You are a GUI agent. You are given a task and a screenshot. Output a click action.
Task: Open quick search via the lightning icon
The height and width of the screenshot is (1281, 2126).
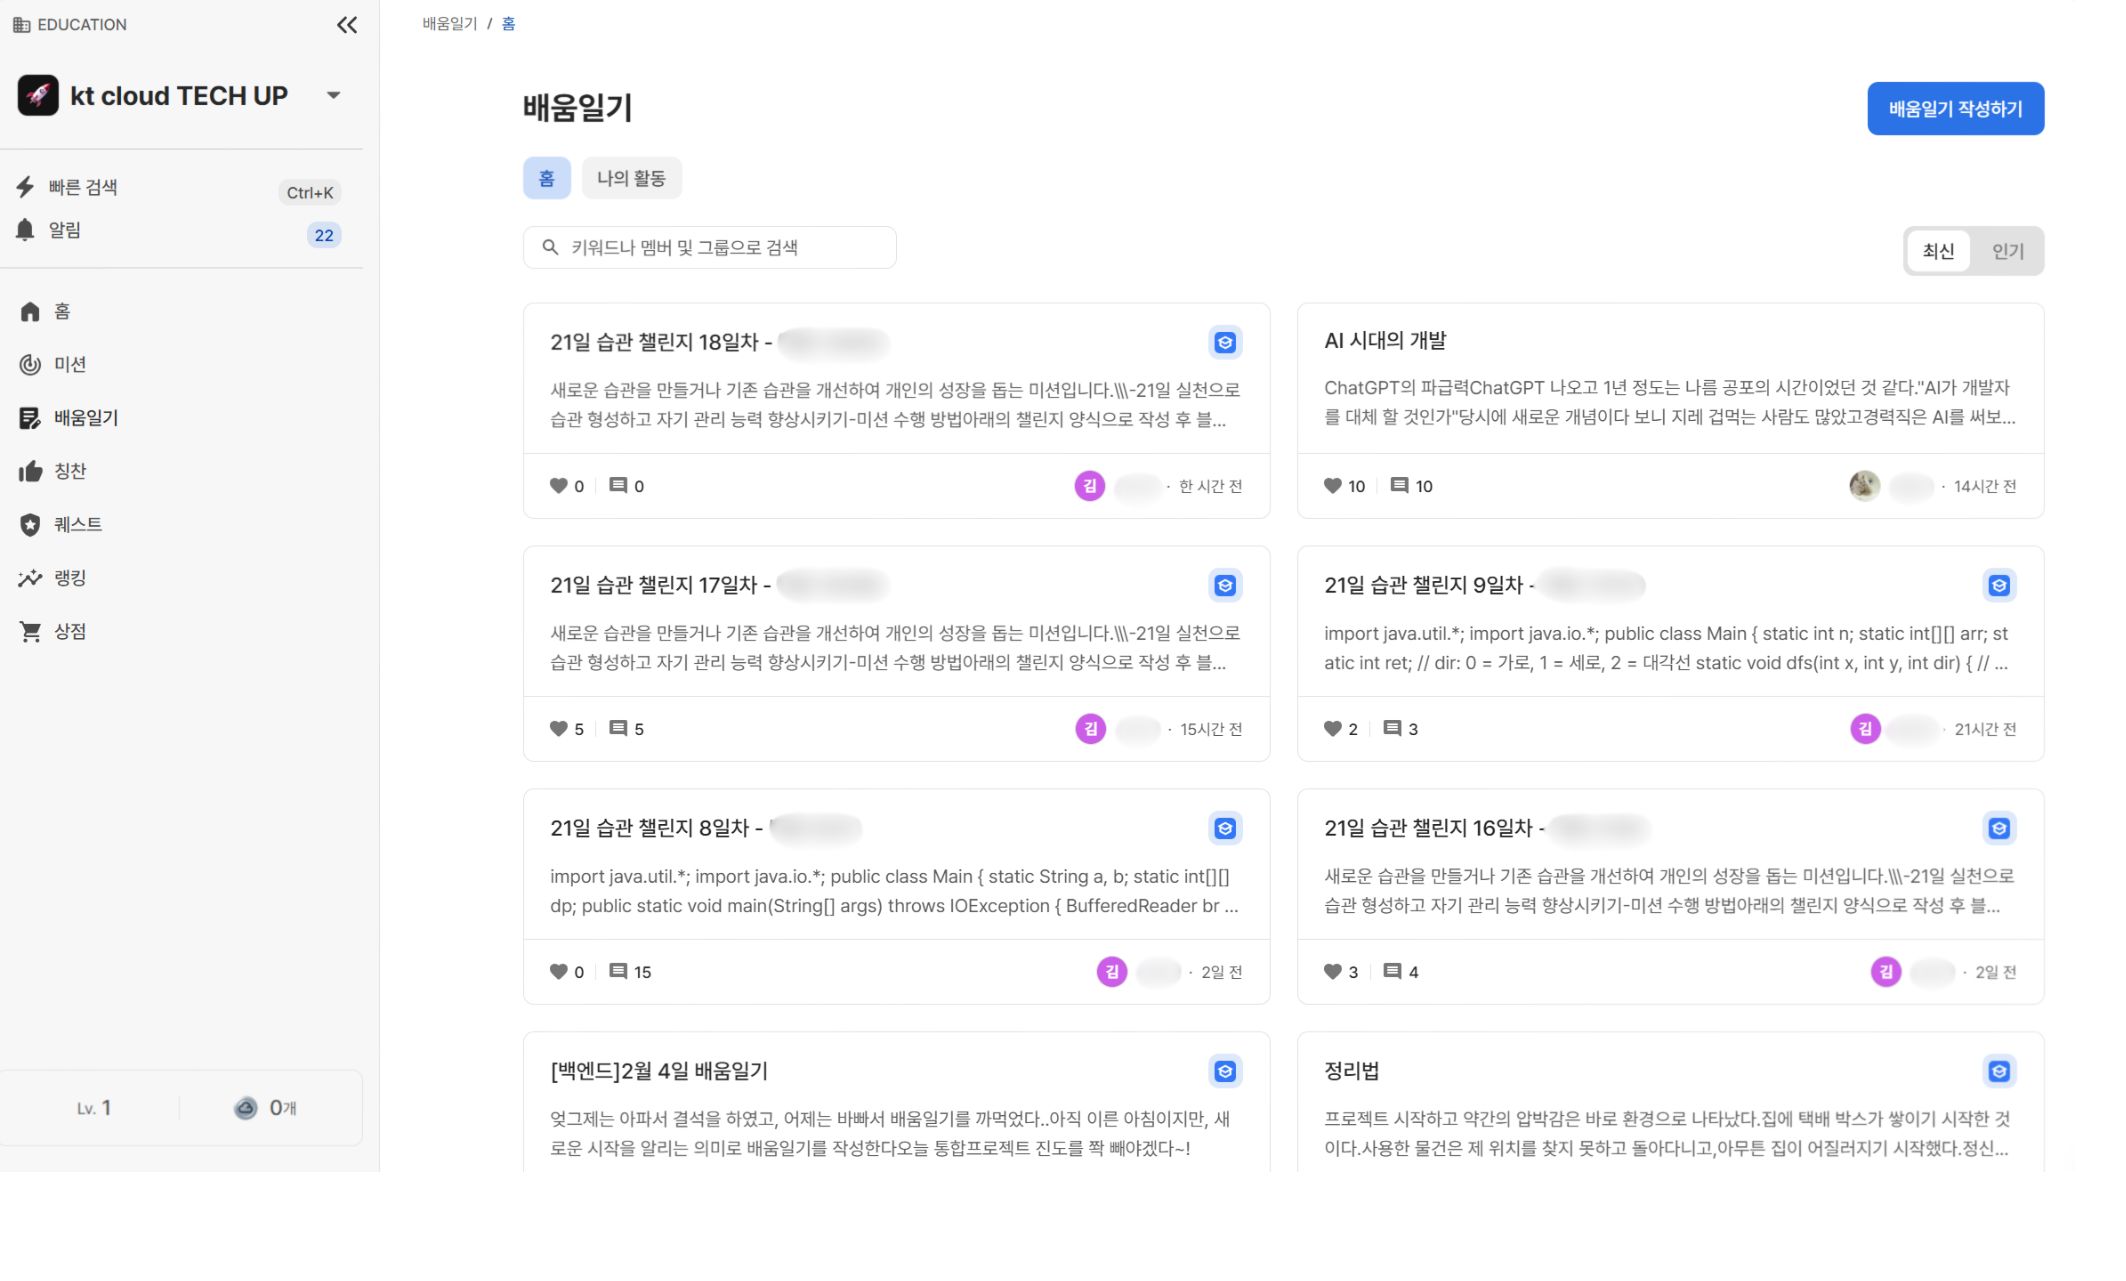[x=24, y=186]
